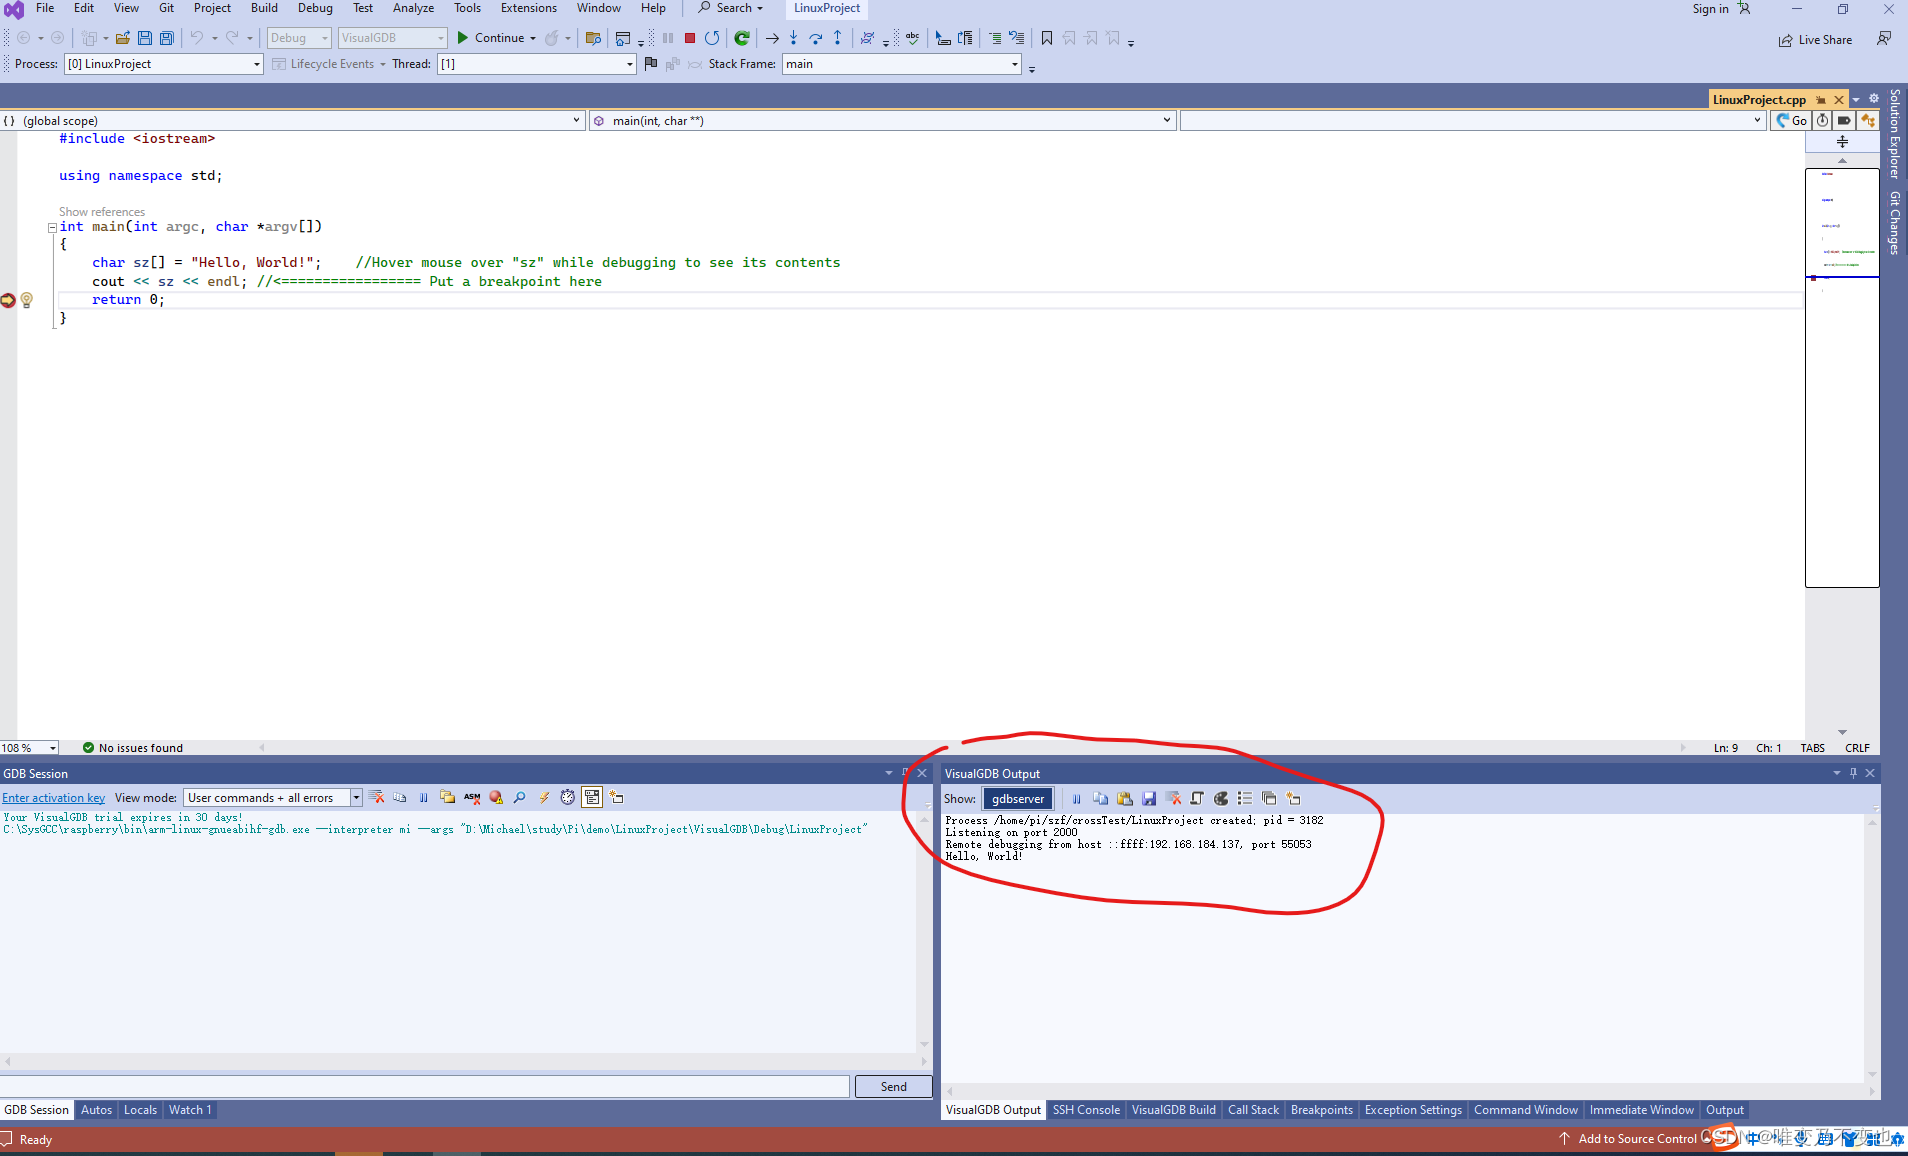The height and width of the screenshot is (1156, 1908).
Task: Click the clear output icon in VisualGDB Output
Action: 1173,798
